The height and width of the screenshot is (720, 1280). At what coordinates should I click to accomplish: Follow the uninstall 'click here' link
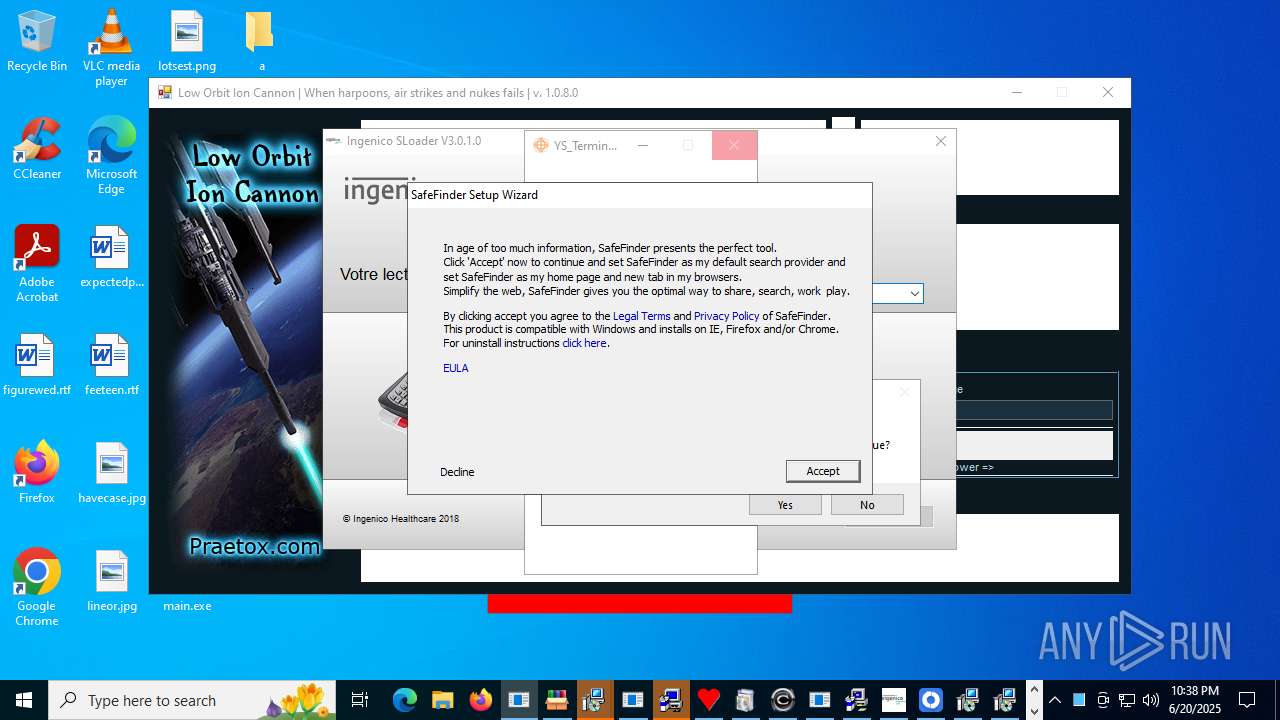coord(584,343)
